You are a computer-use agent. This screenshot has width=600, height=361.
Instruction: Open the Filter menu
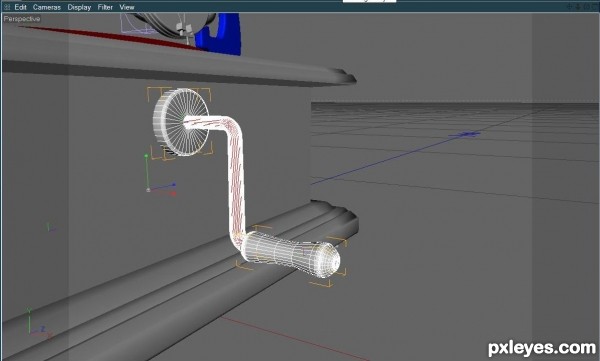(105, 7)
